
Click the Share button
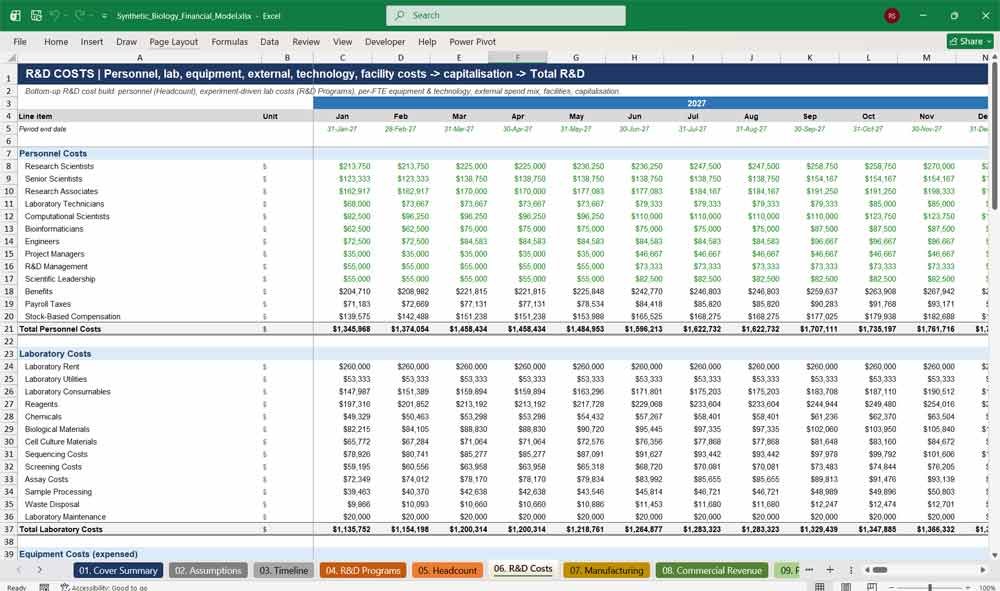pos(970,41)
